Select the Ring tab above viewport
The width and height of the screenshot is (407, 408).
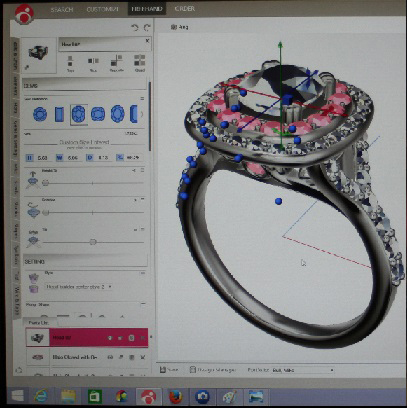pos(180,27)
